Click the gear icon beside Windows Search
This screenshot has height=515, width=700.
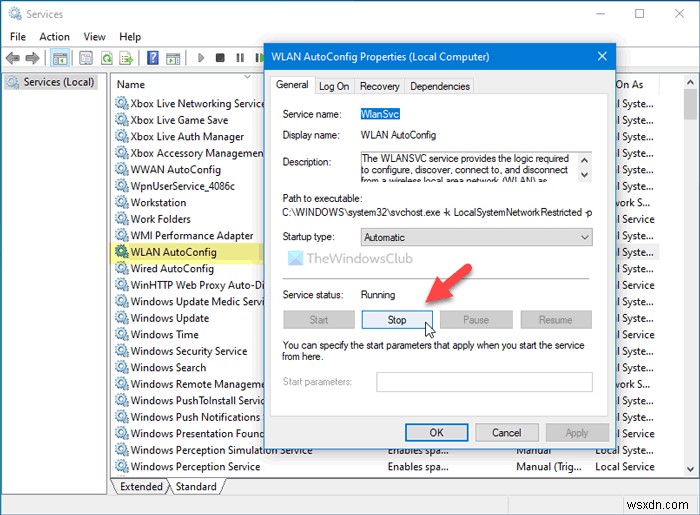(x=121, y=367)
